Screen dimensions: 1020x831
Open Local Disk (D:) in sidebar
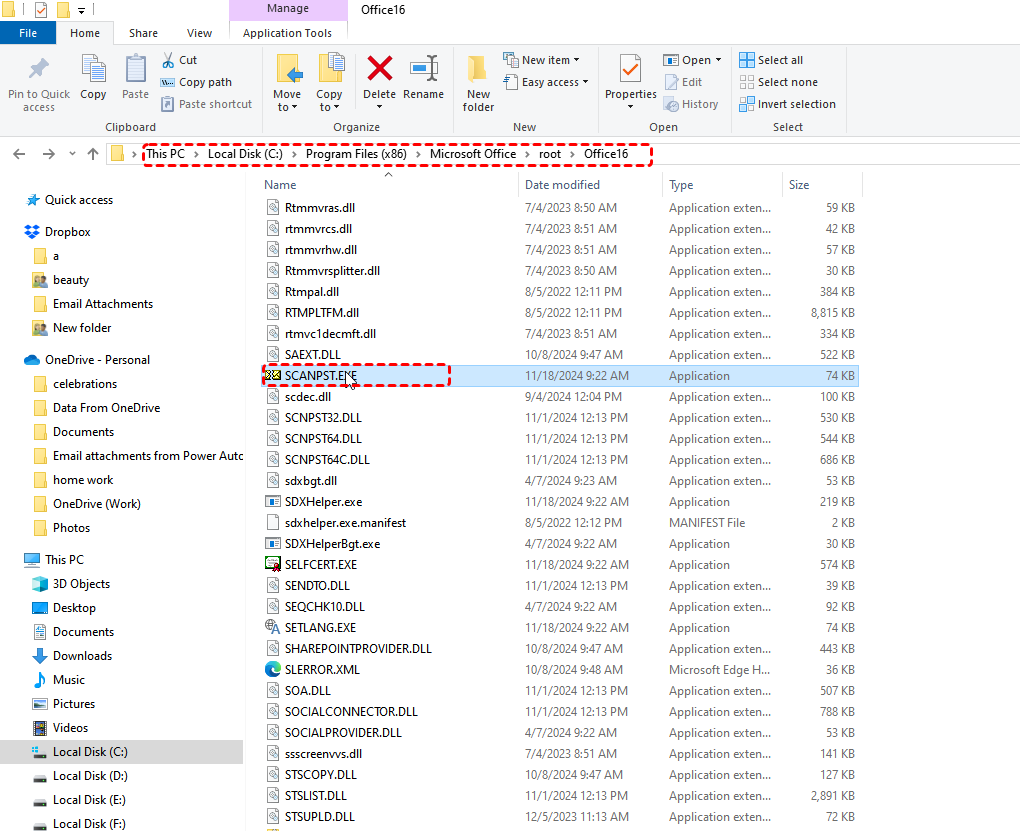tap(90, 776)
